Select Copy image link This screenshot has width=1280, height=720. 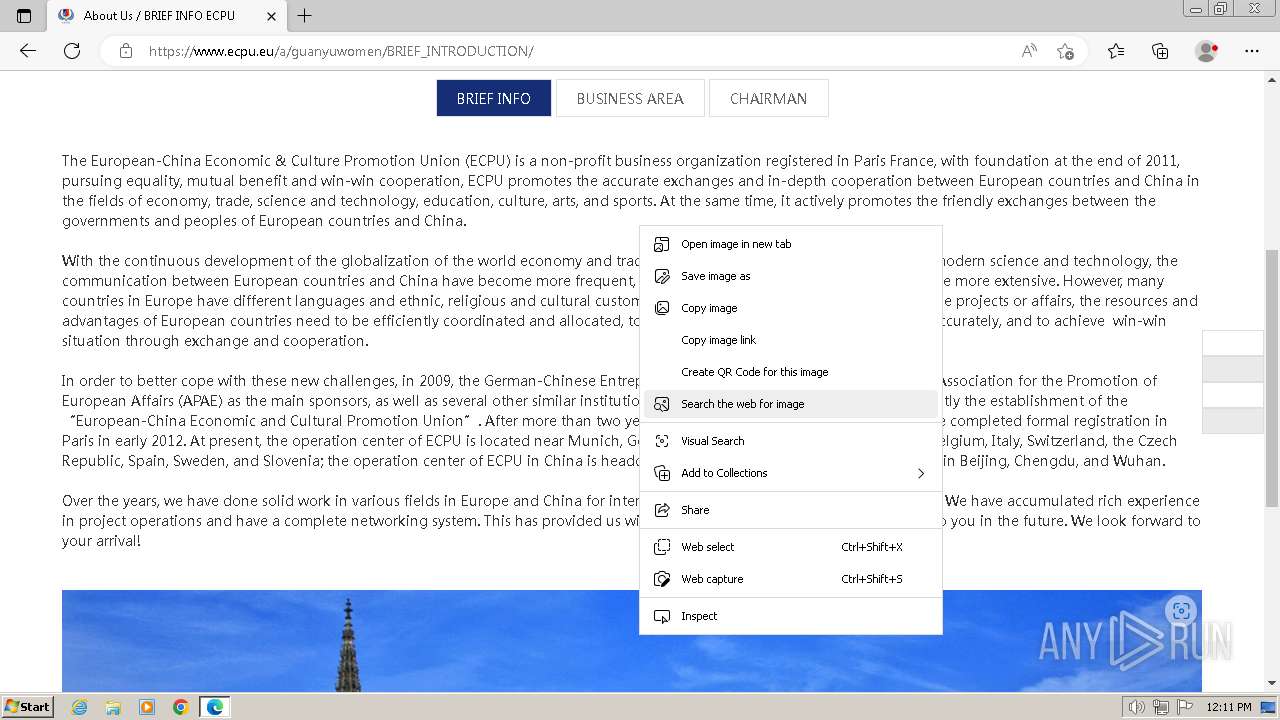[791, 340]
